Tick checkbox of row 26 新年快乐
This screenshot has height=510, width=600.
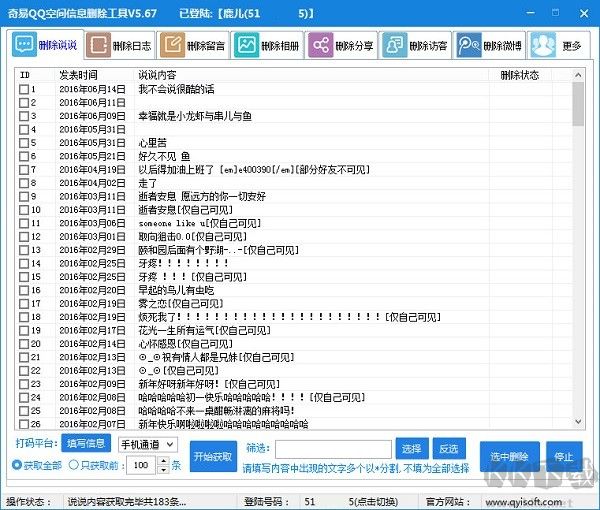[24, 424]
